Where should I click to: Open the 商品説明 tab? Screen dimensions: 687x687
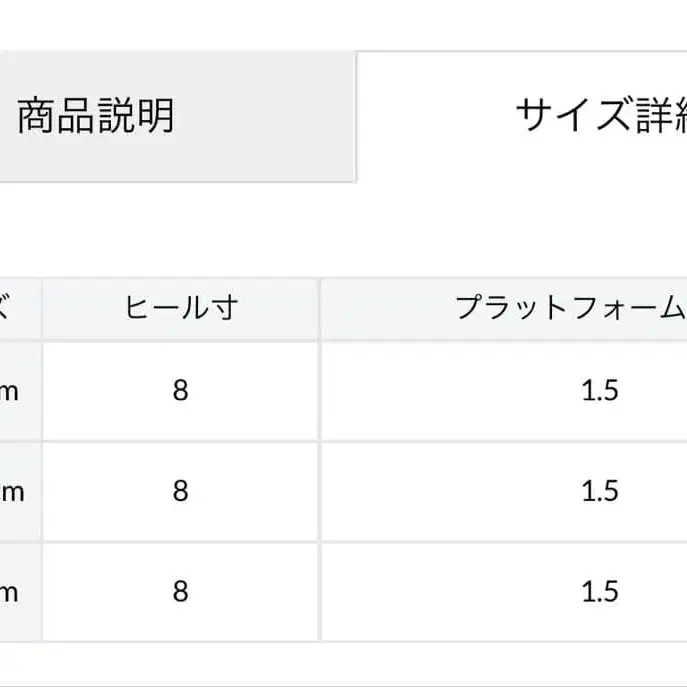[x=96, y=117]
